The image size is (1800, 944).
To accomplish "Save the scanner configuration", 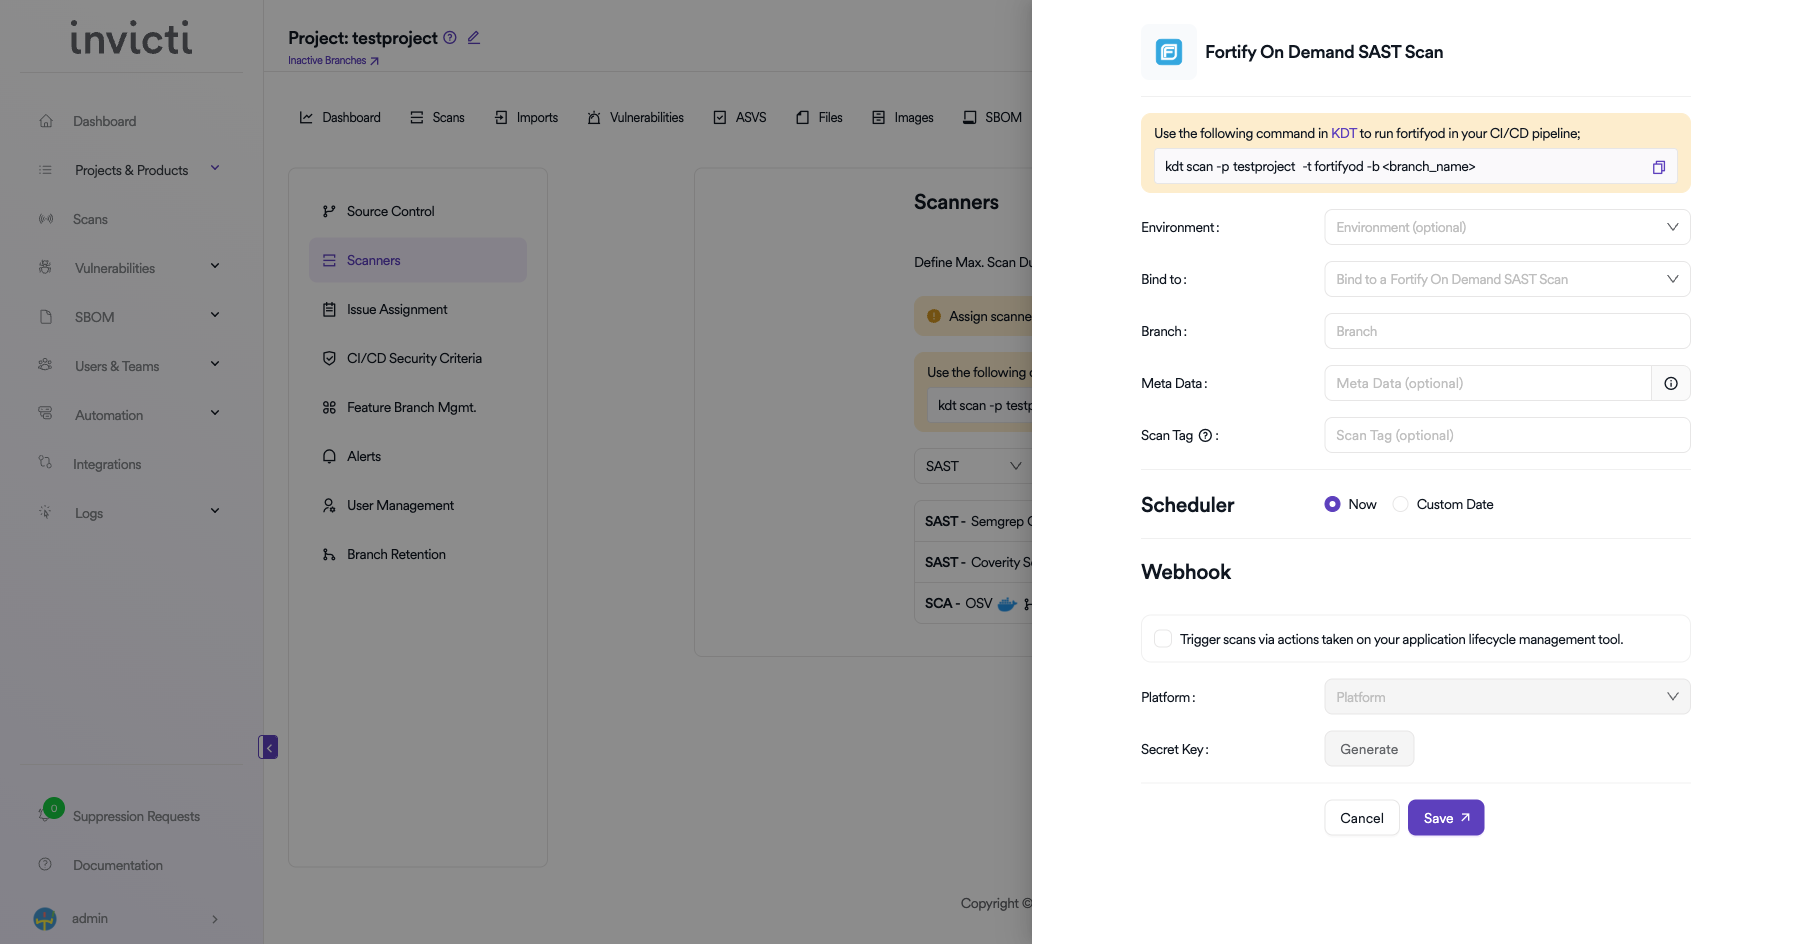I will (1445, 818).
